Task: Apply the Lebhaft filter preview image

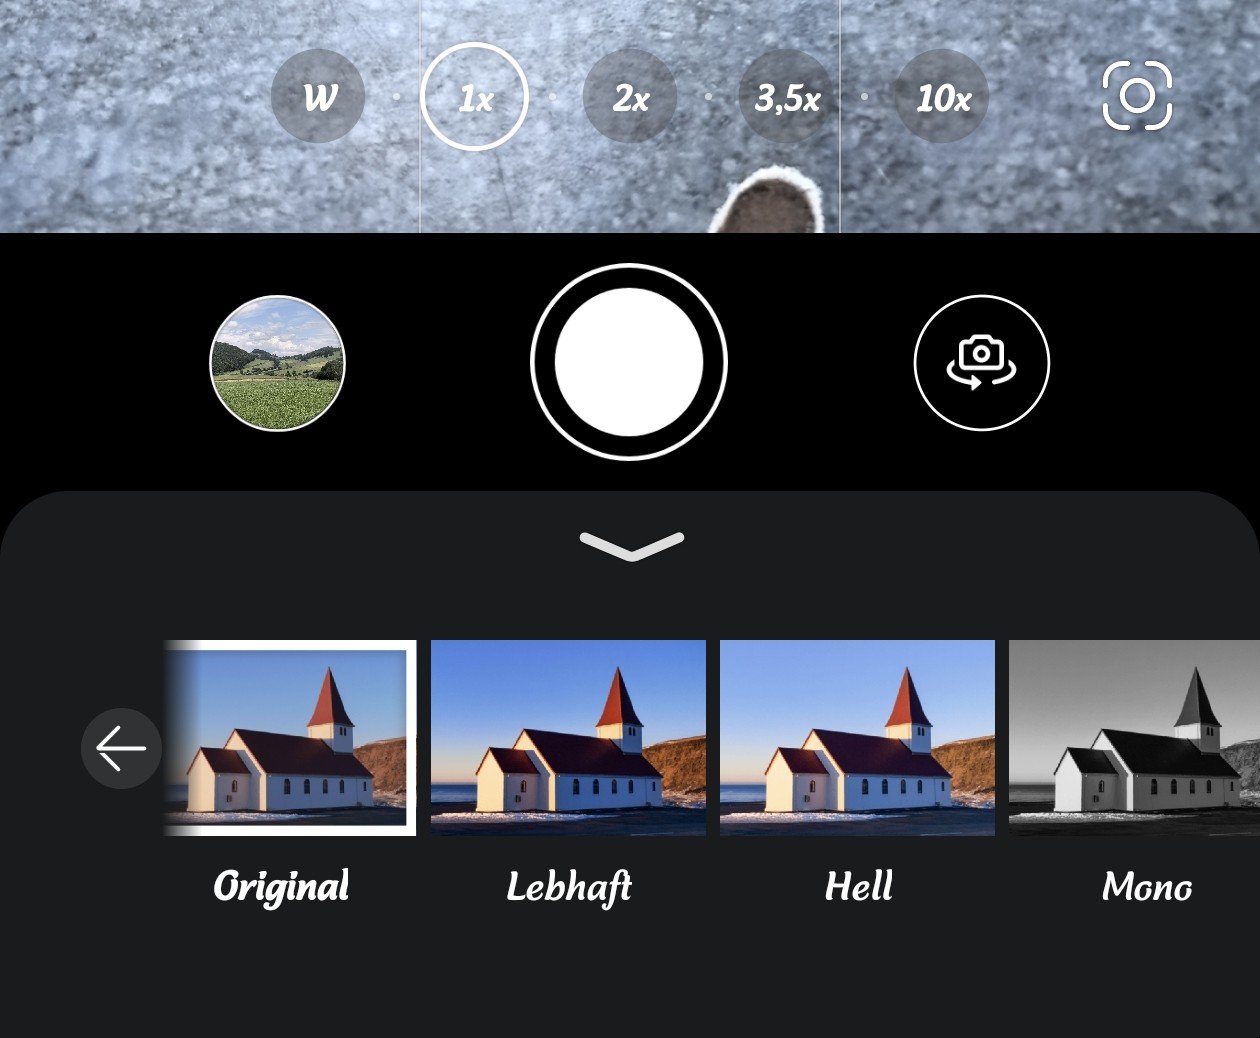Action: [x=568, y=738]
